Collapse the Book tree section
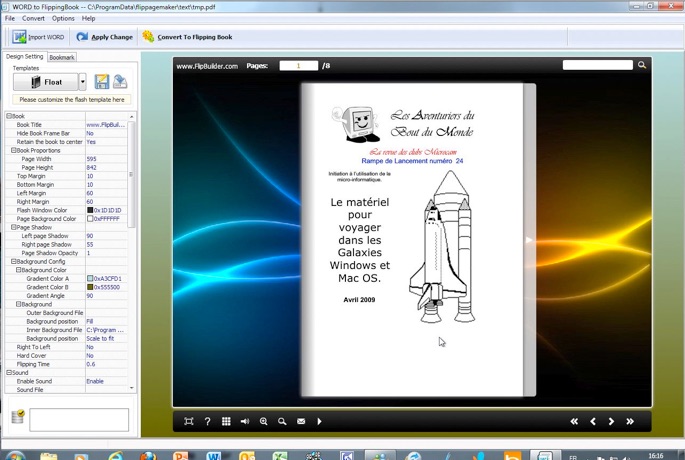This screenshot has height=460, width=685. point(9,116)
